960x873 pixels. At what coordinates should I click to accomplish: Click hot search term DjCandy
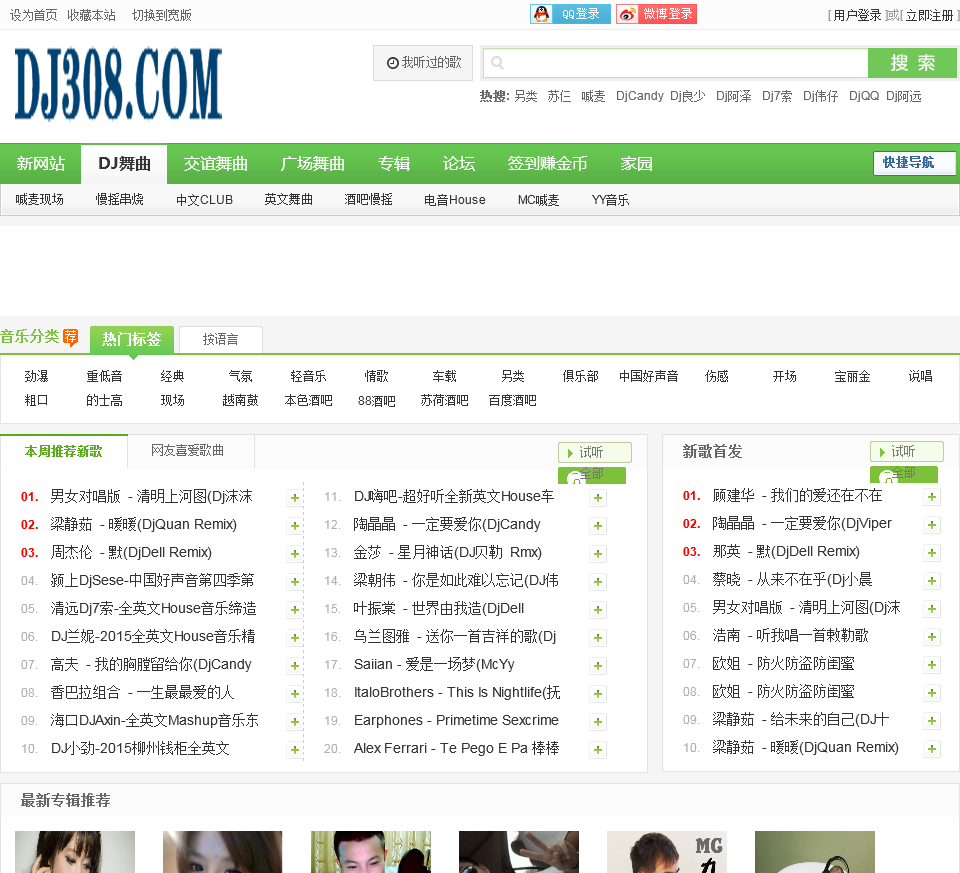click(639, 96)
